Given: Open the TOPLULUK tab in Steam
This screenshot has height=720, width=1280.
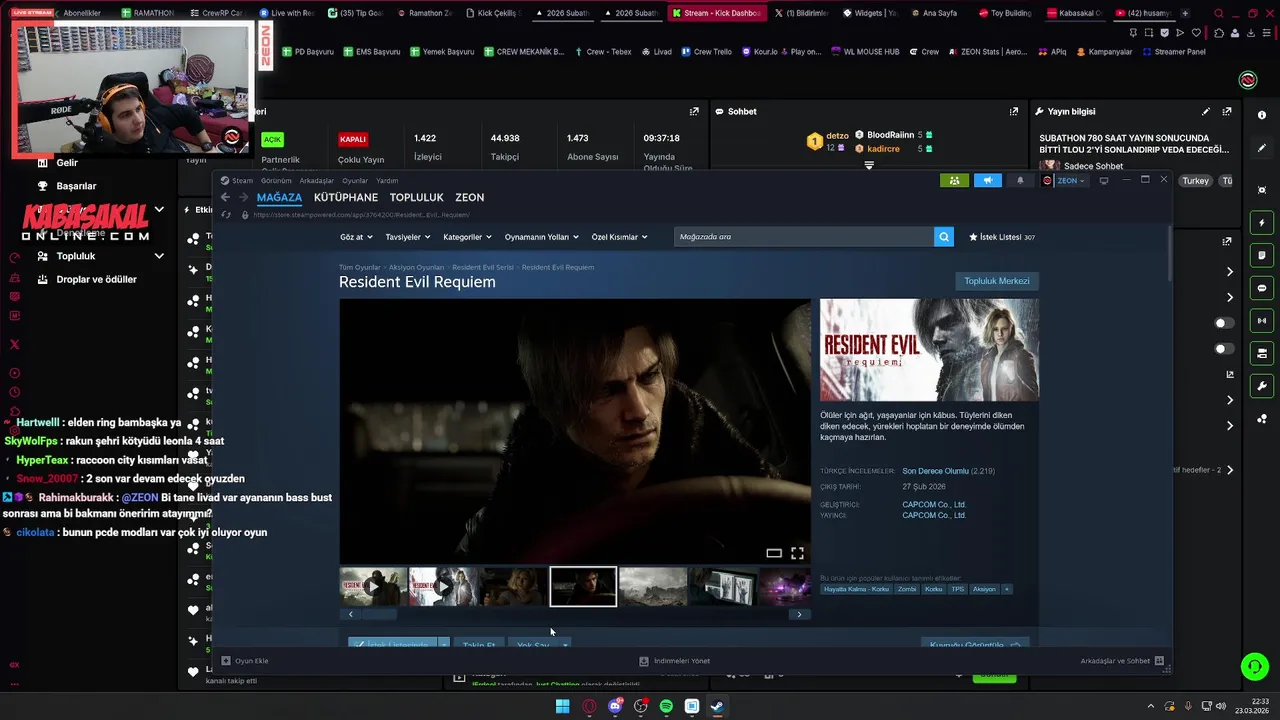Looking at the screenshot, I should pyautogui.click(x=416, y=197).
